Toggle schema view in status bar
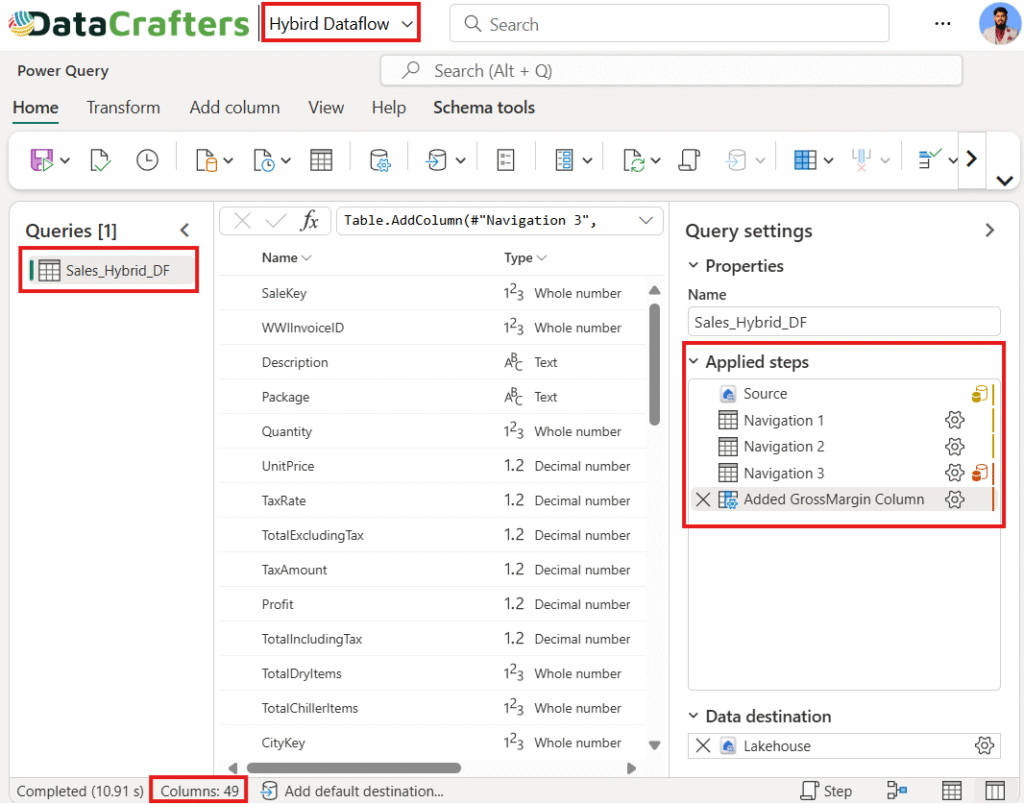The width and height of the screenshot is (1024, 804). 995,791
